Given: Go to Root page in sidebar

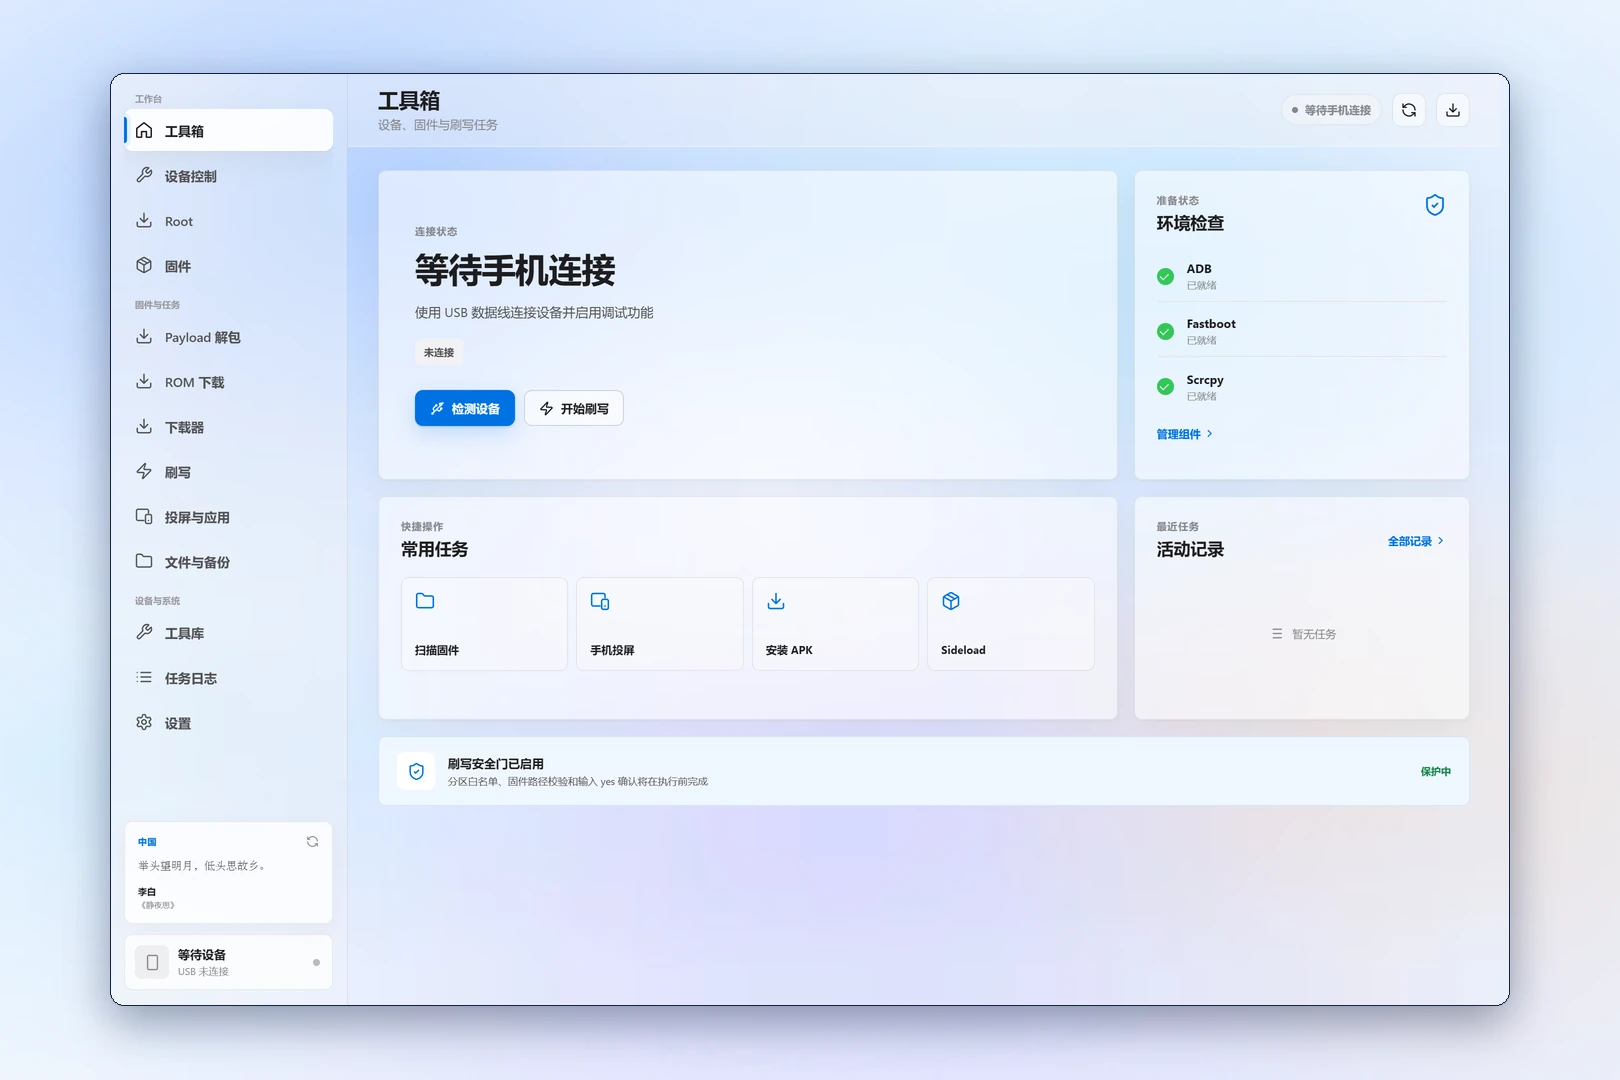Looking at the screenshot, I should (x=229, y=221).
